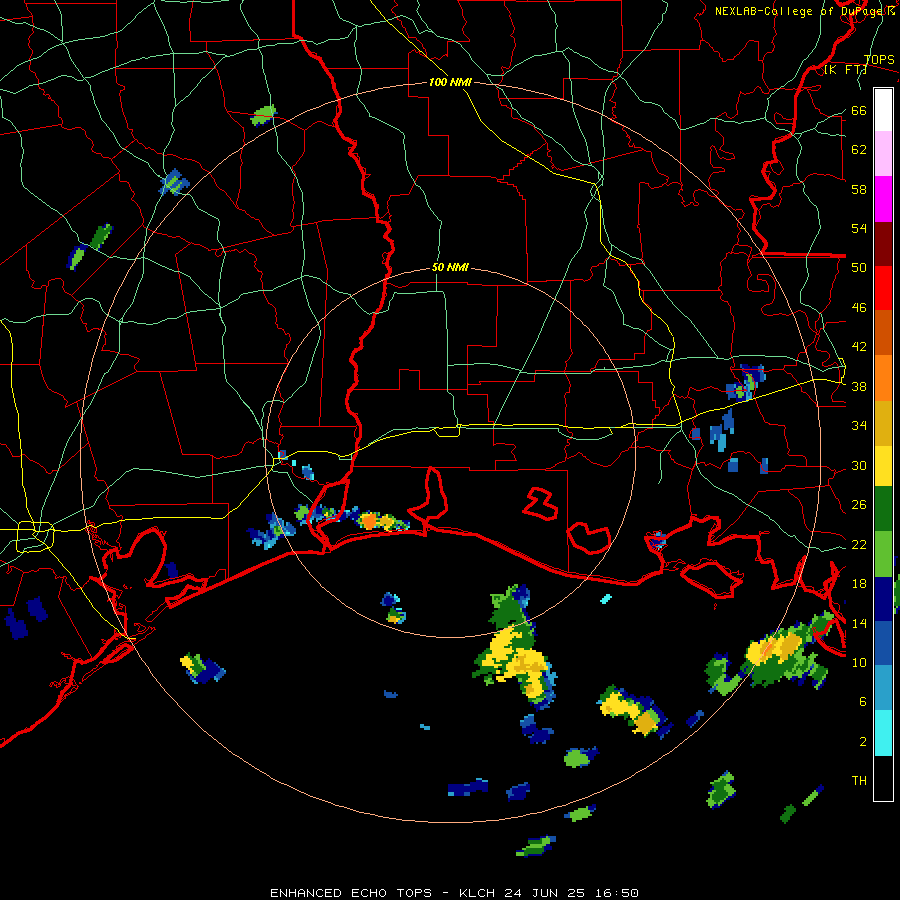Click the 58 legend value

pos(859,189)
